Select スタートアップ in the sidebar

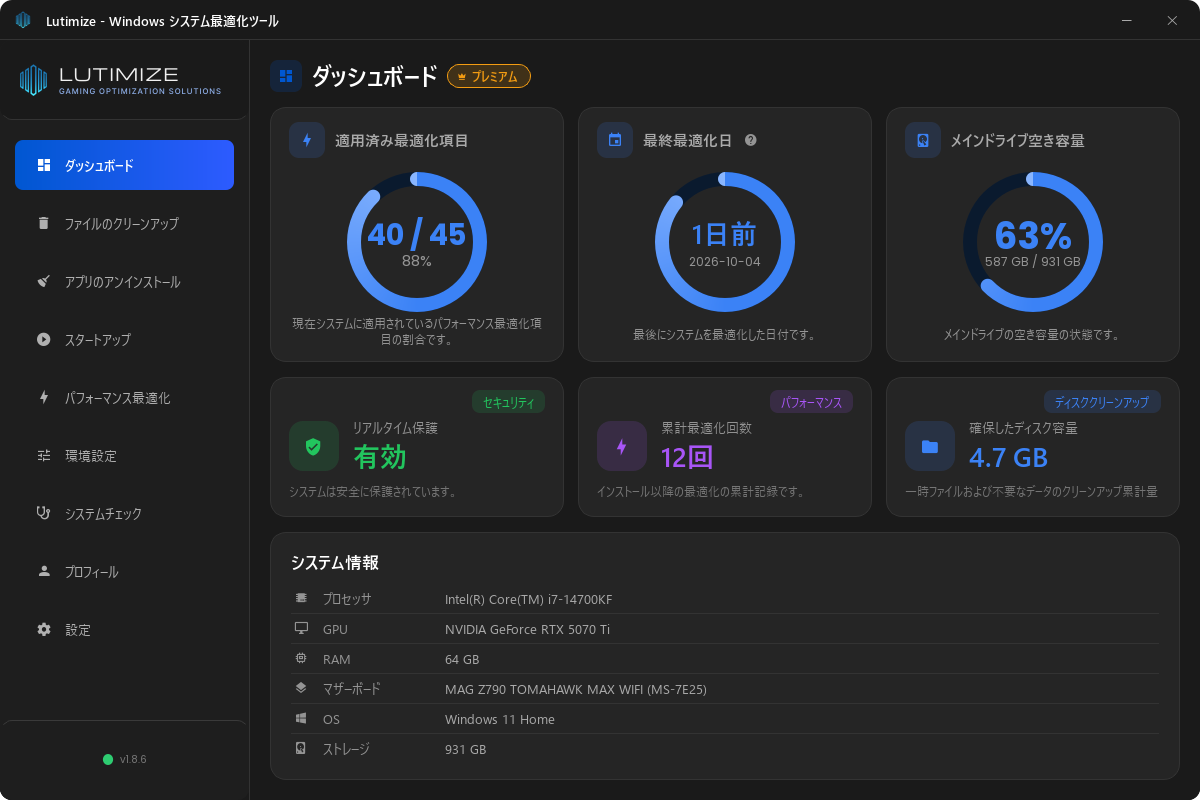pyautogui.click(x=124, y=339)
